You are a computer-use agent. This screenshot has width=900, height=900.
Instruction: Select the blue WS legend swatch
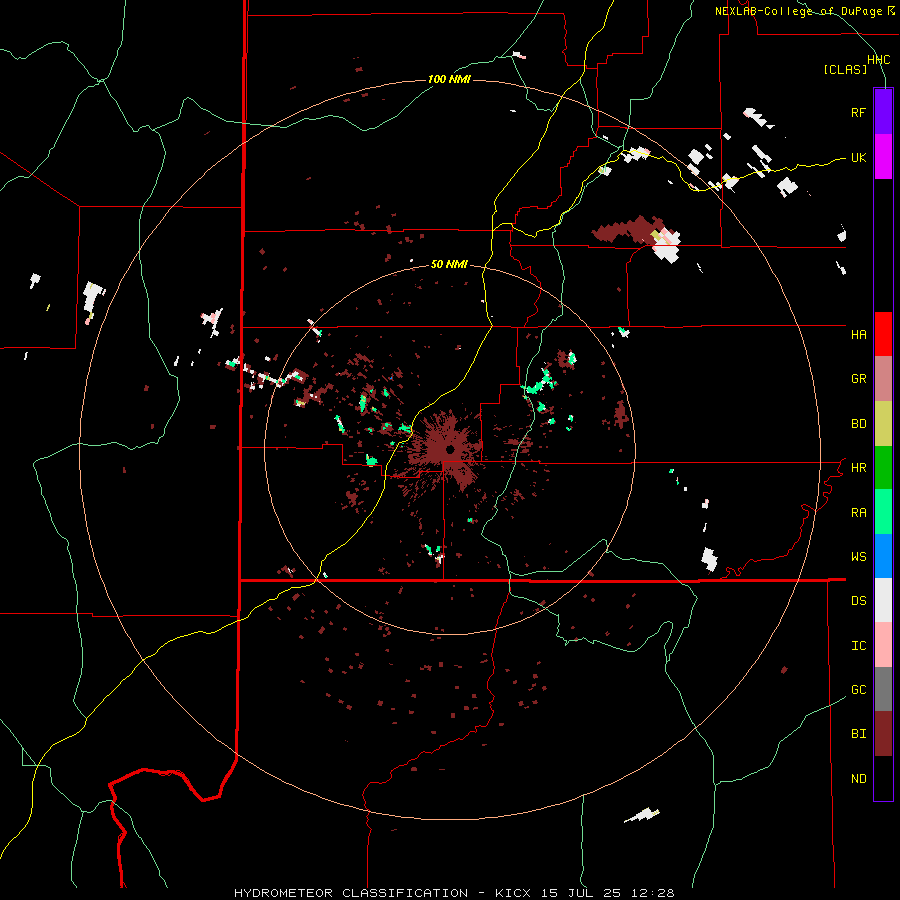883,556
